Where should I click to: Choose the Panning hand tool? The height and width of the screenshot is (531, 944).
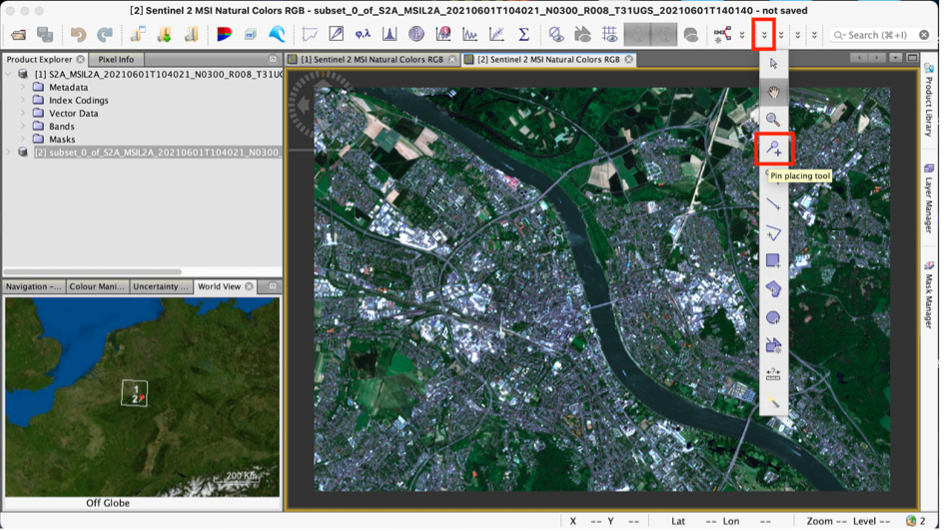pyautogui.click(x=773, y=91)
